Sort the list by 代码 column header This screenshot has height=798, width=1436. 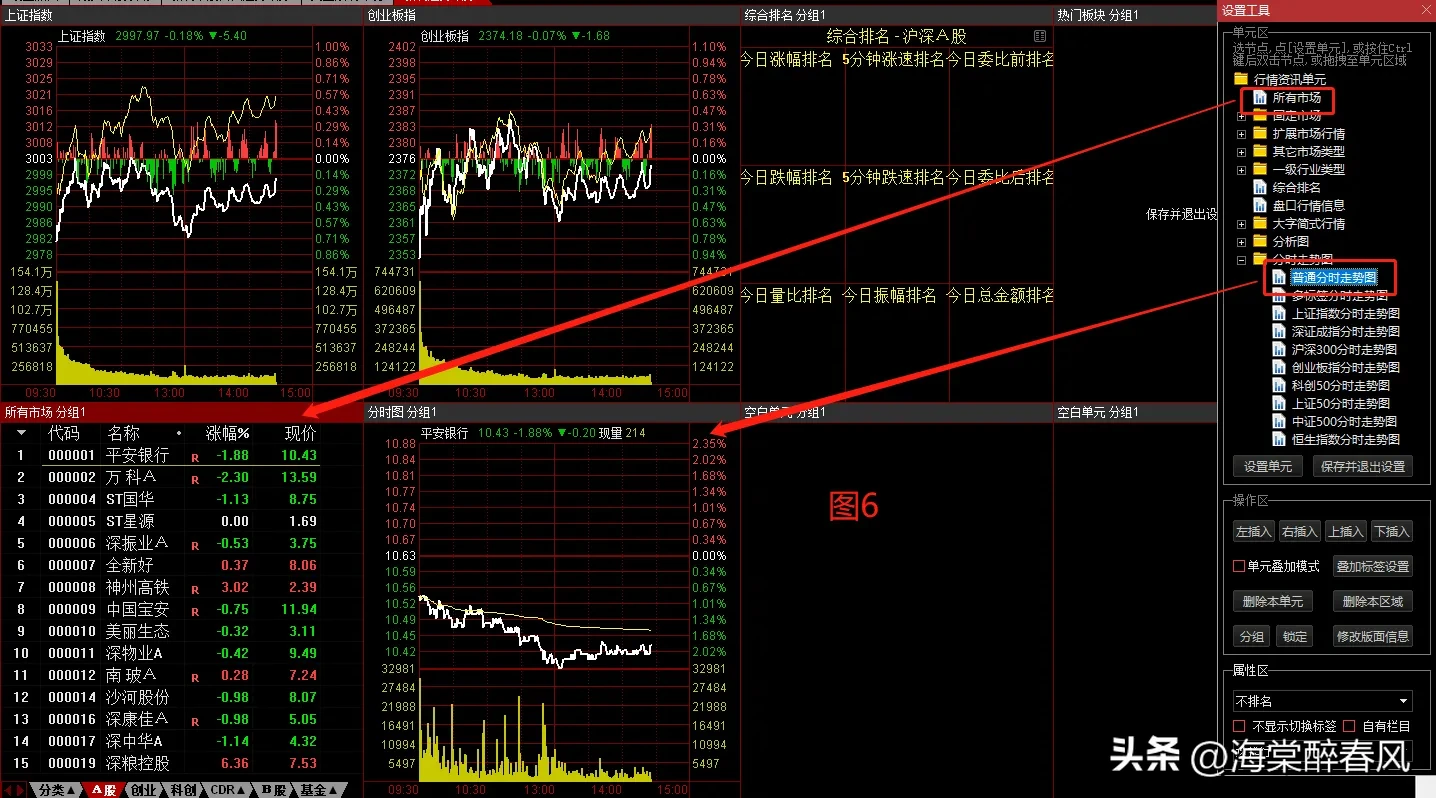(x=64, y=434)
